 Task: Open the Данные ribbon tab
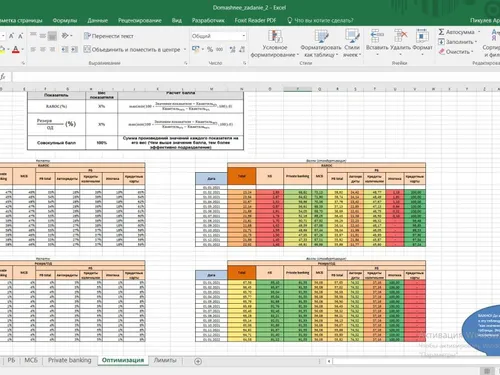(x=97, y=20)
